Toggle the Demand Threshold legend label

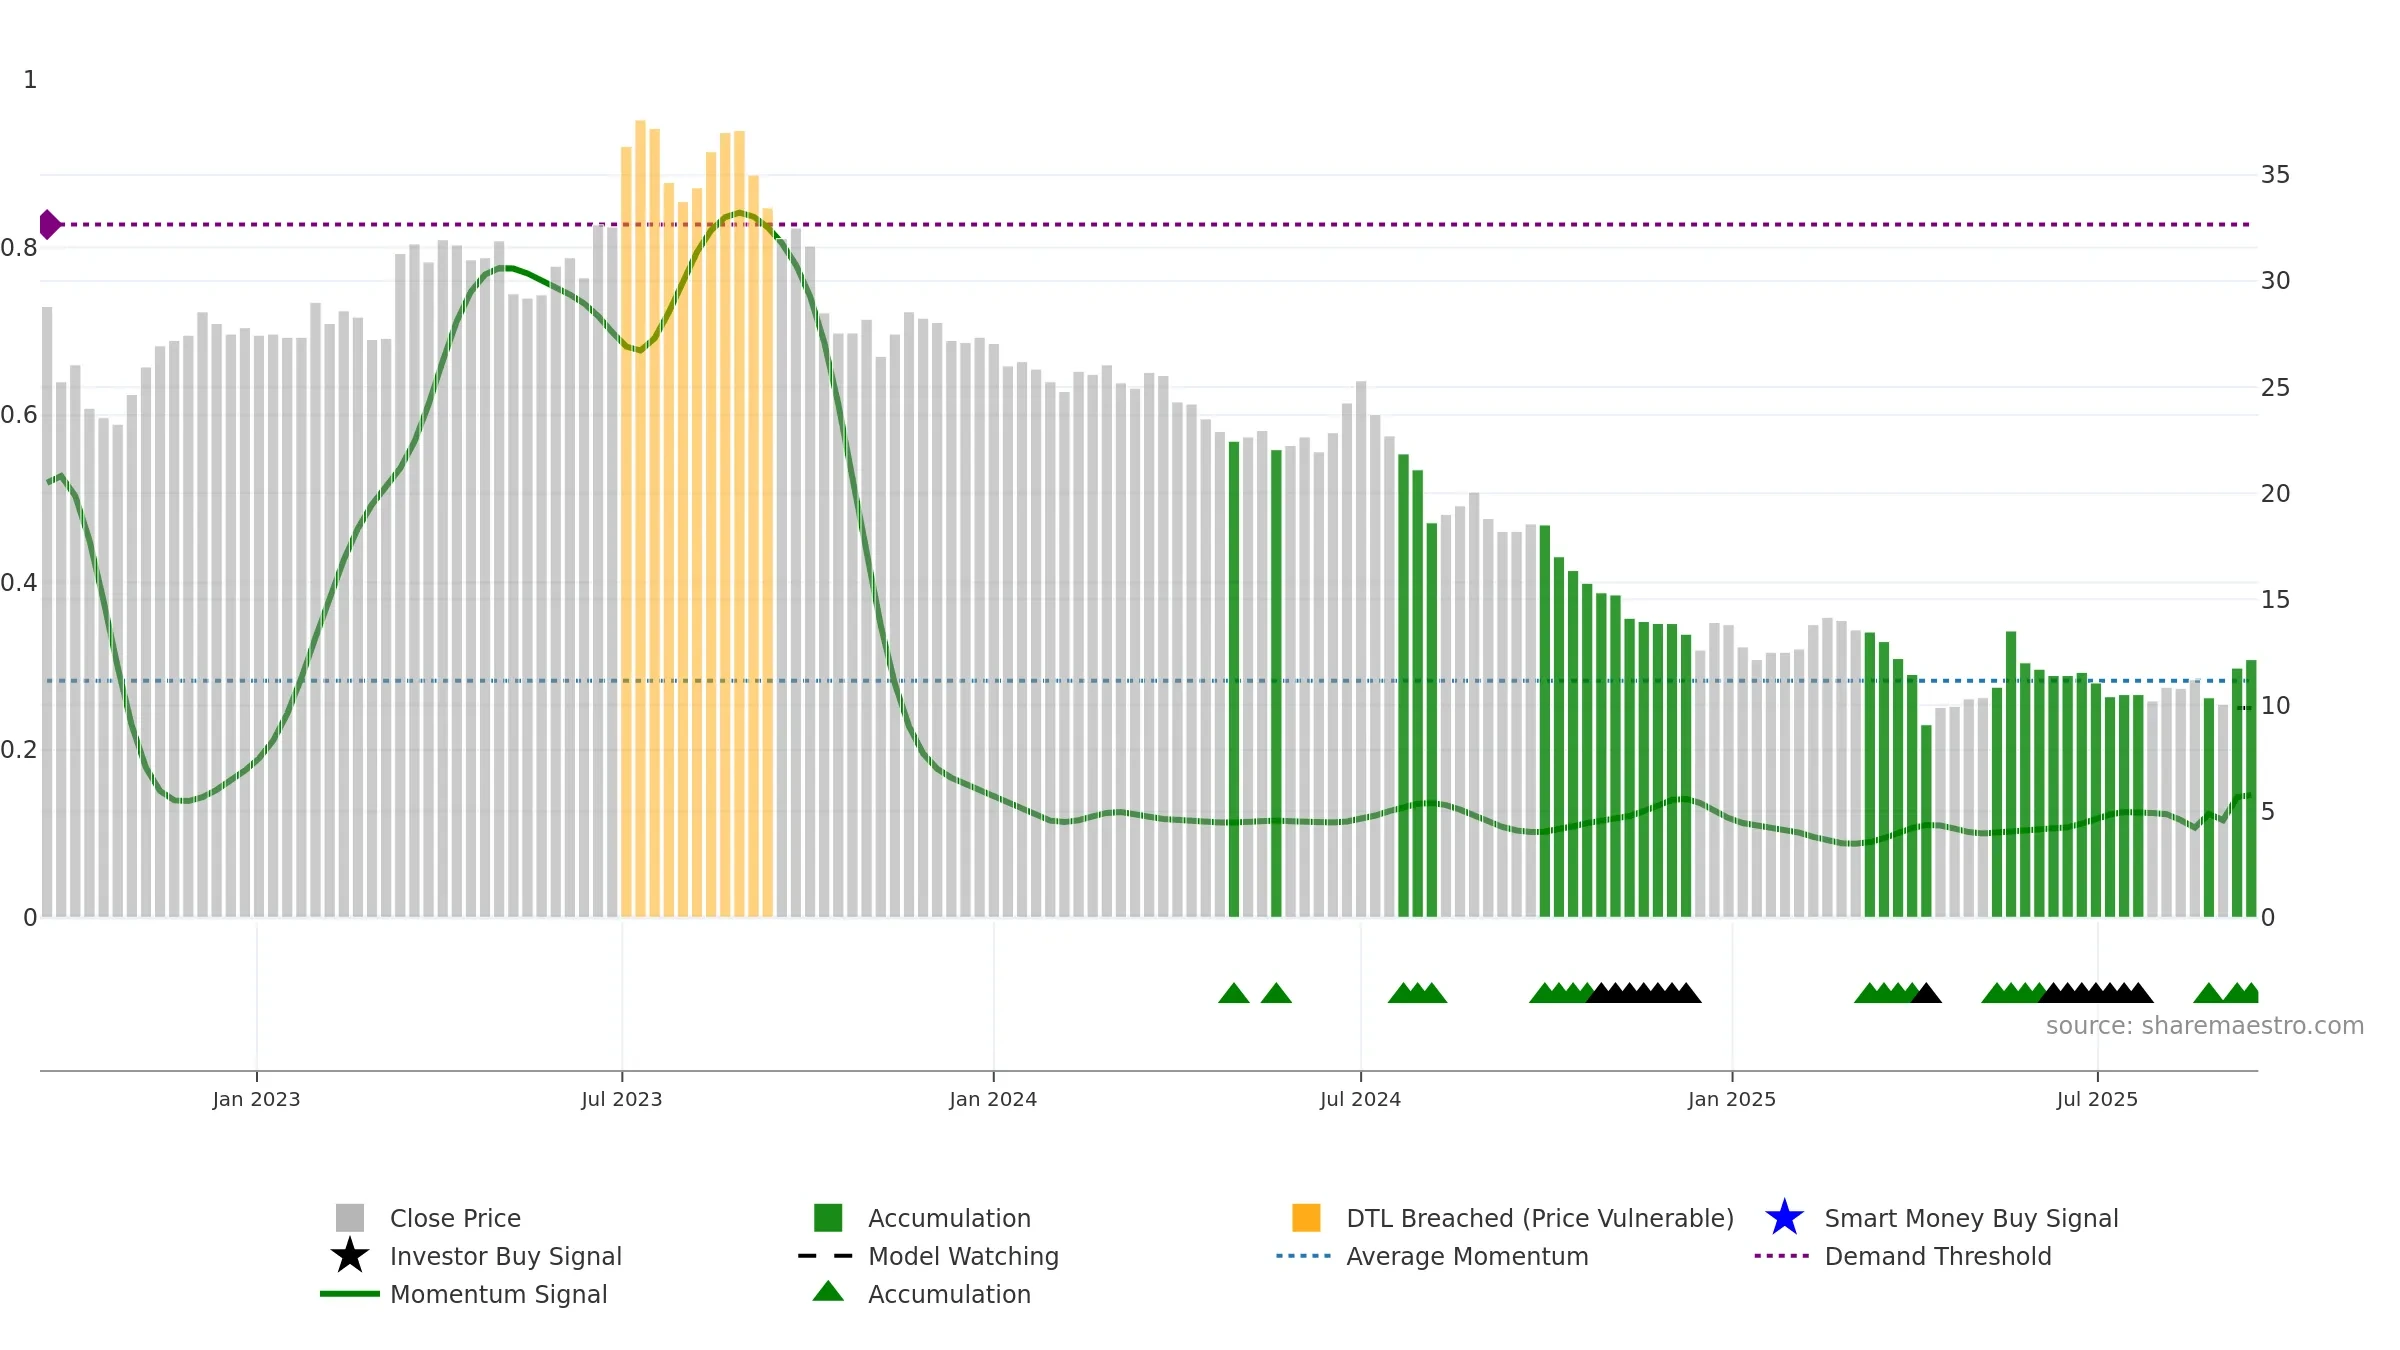[x=1938, y=1256]
